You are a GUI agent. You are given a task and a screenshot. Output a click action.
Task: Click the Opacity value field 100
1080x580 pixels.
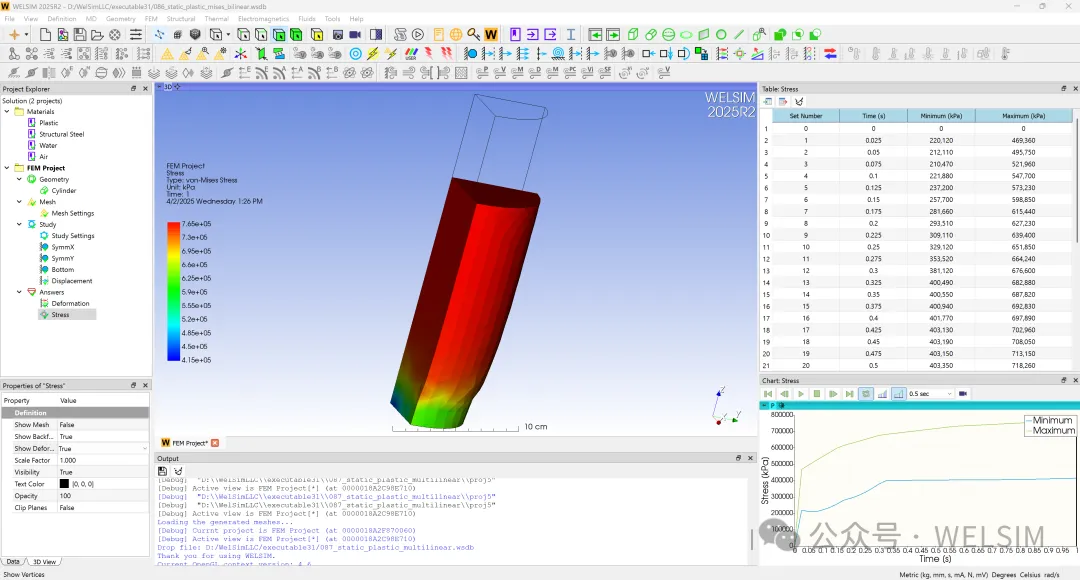click(x=102, y=496)
